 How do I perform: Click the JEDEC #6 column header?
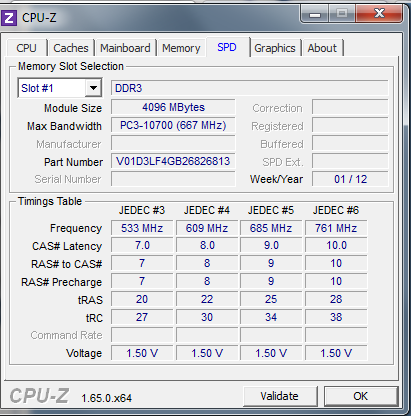pos(336,210)
